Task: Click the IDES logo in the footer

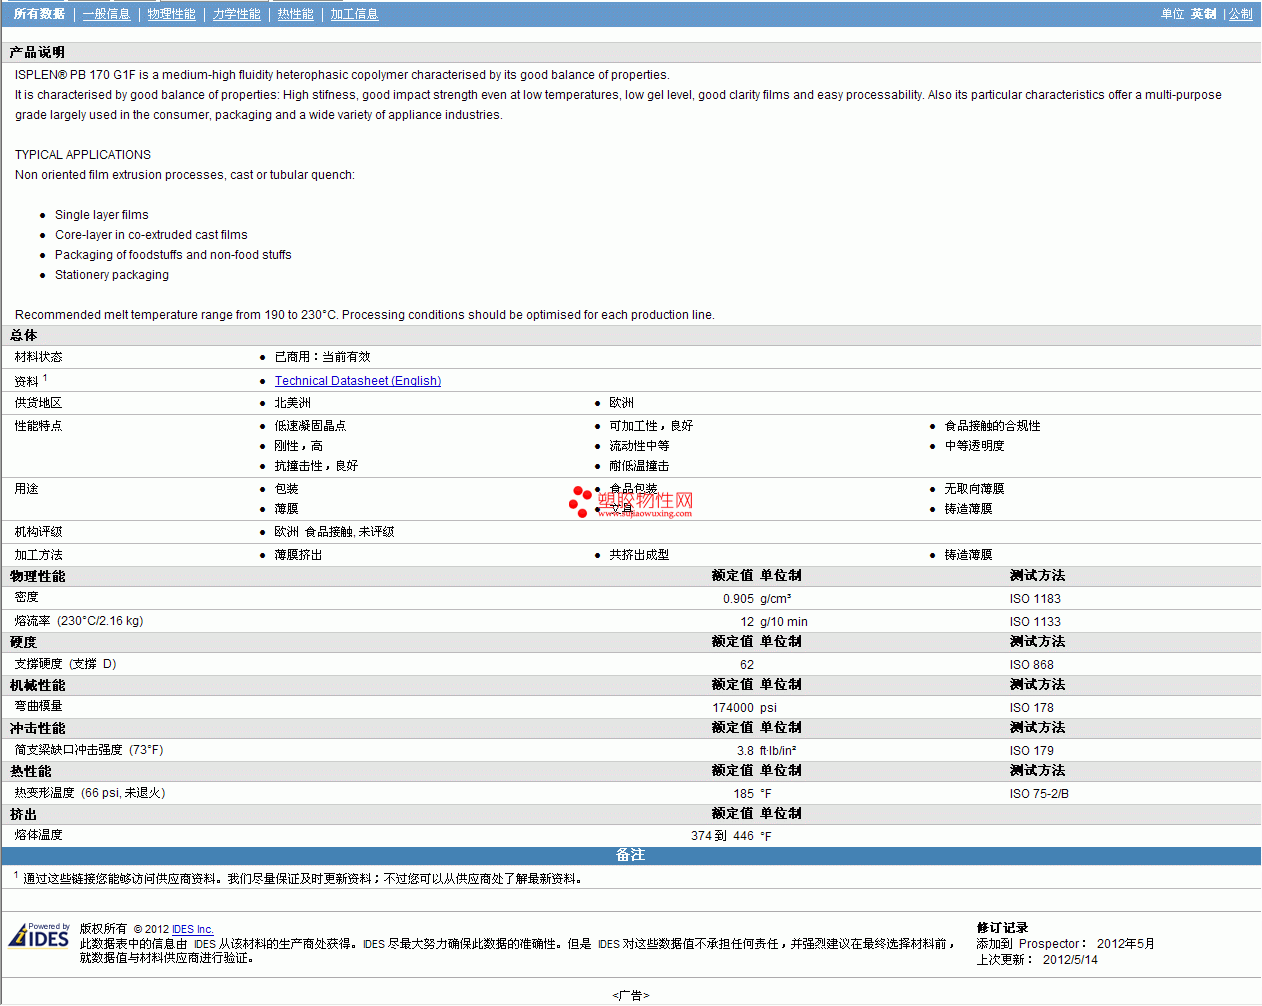Action: point(39,935)
